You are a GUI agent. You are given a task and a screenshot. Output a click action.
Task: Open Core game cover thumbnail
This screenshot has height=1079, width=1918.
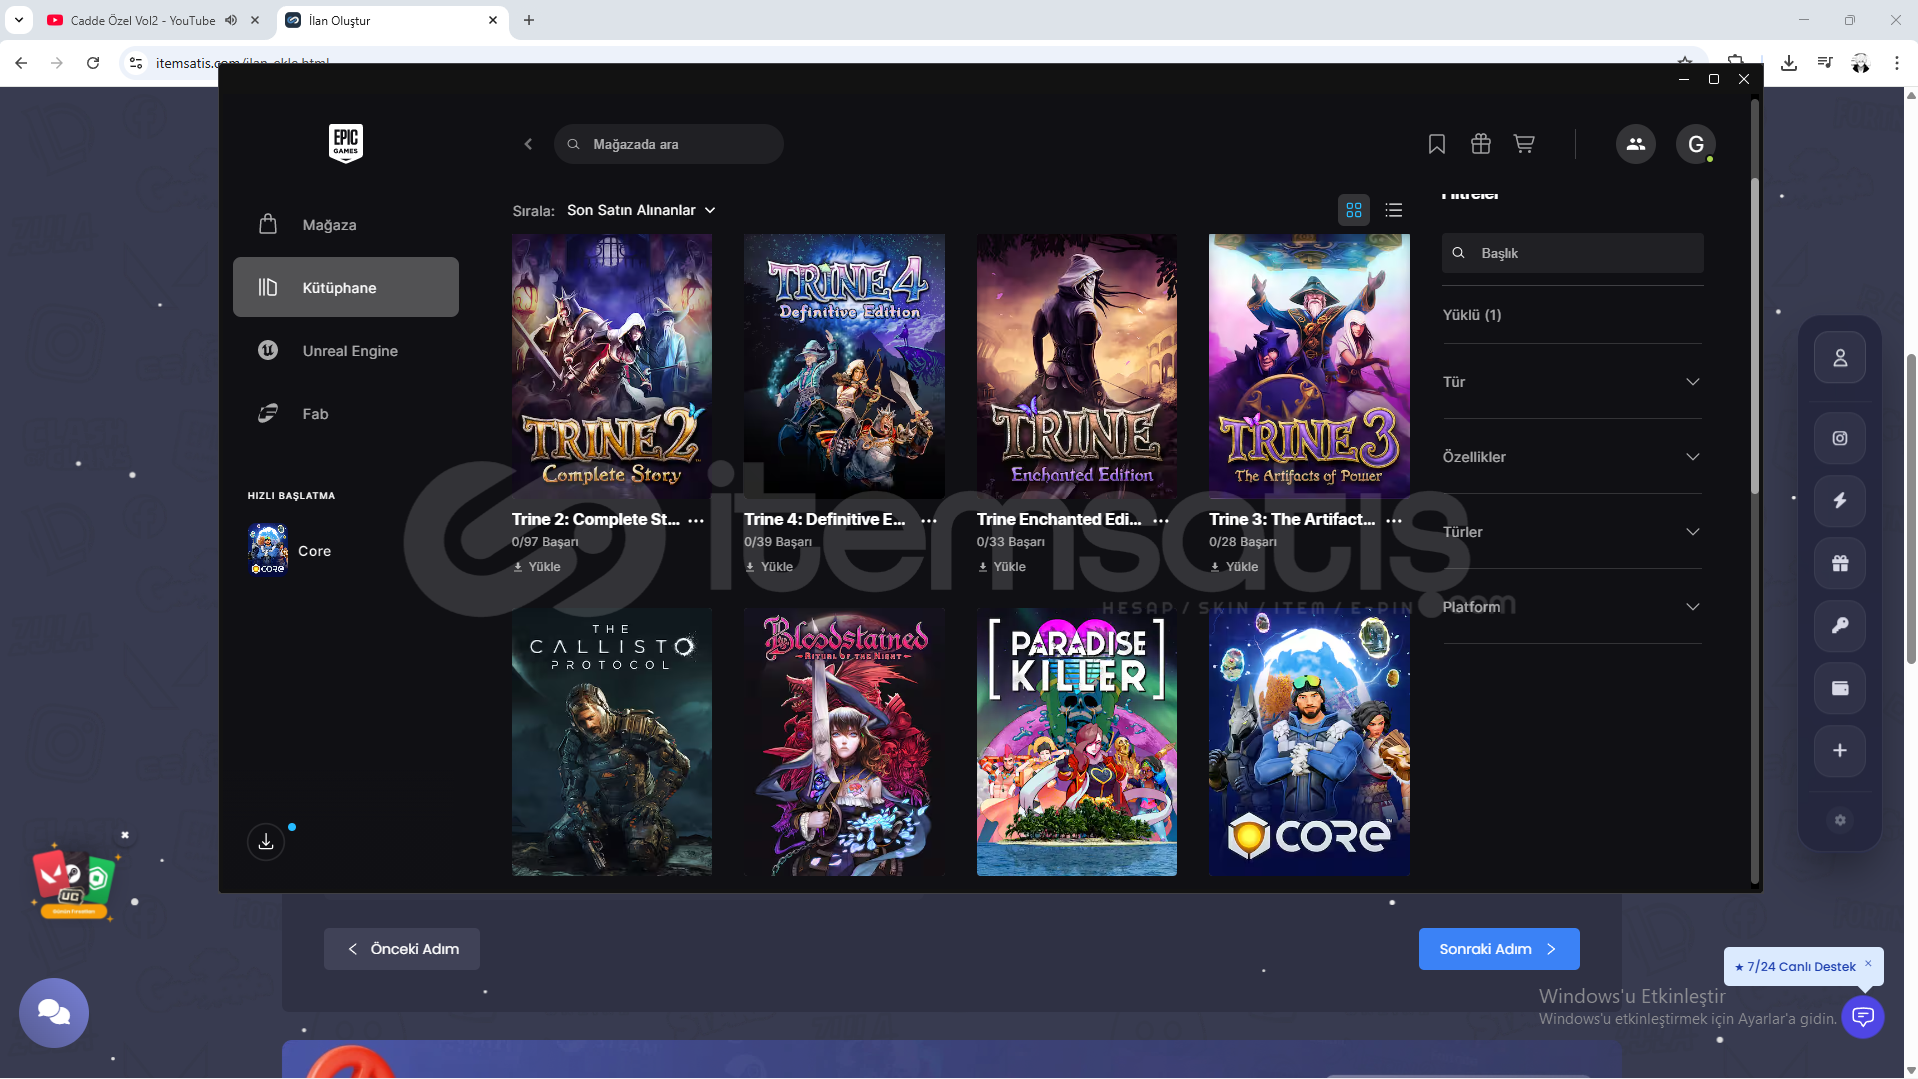[1309, 742]
